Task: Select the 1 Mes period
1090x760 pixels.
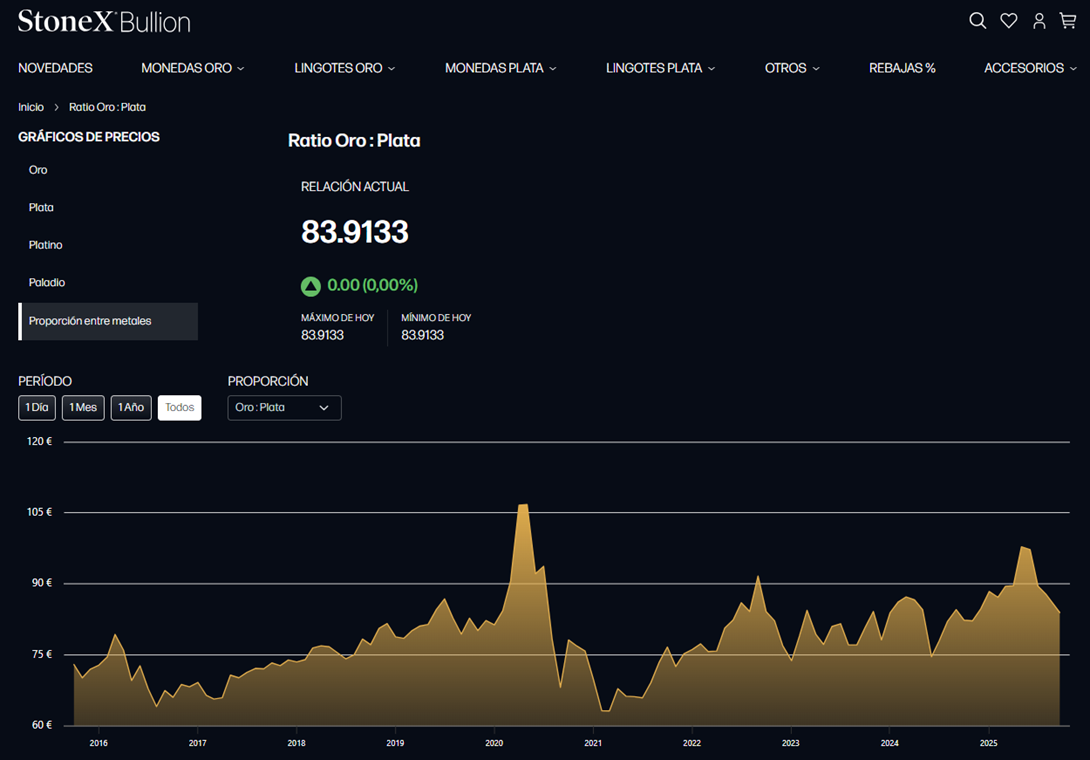Action: pos(83,408)
